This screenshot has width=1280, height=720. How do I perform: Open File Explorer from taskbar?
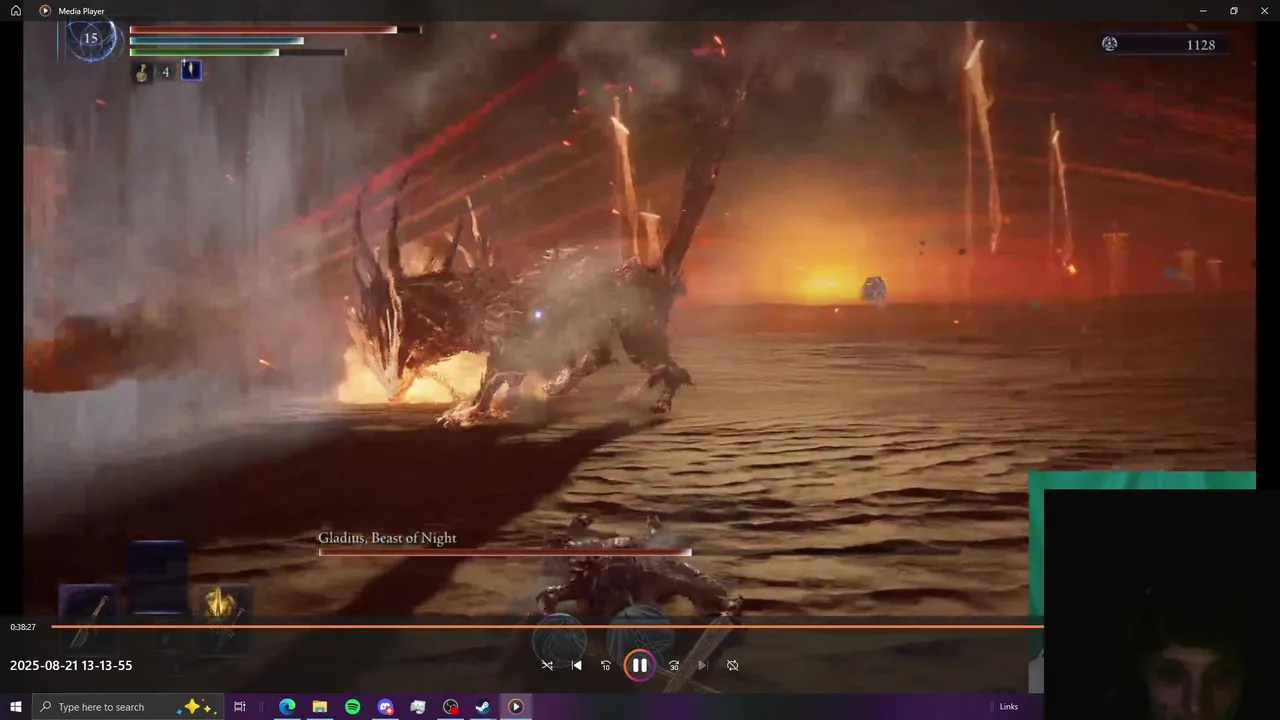[320, 707]
